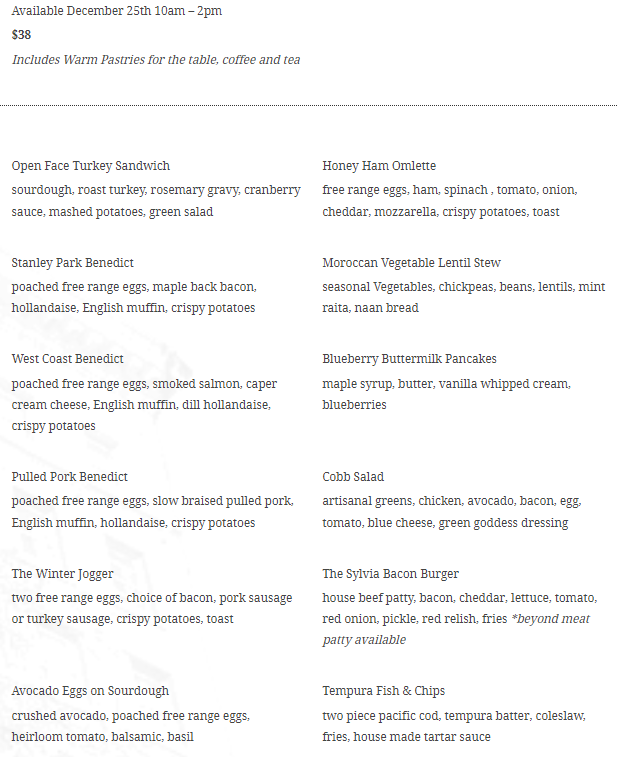Select the Stanley Park Benedict heading
The width and height of the screenshot is (618, 757).
72,263
